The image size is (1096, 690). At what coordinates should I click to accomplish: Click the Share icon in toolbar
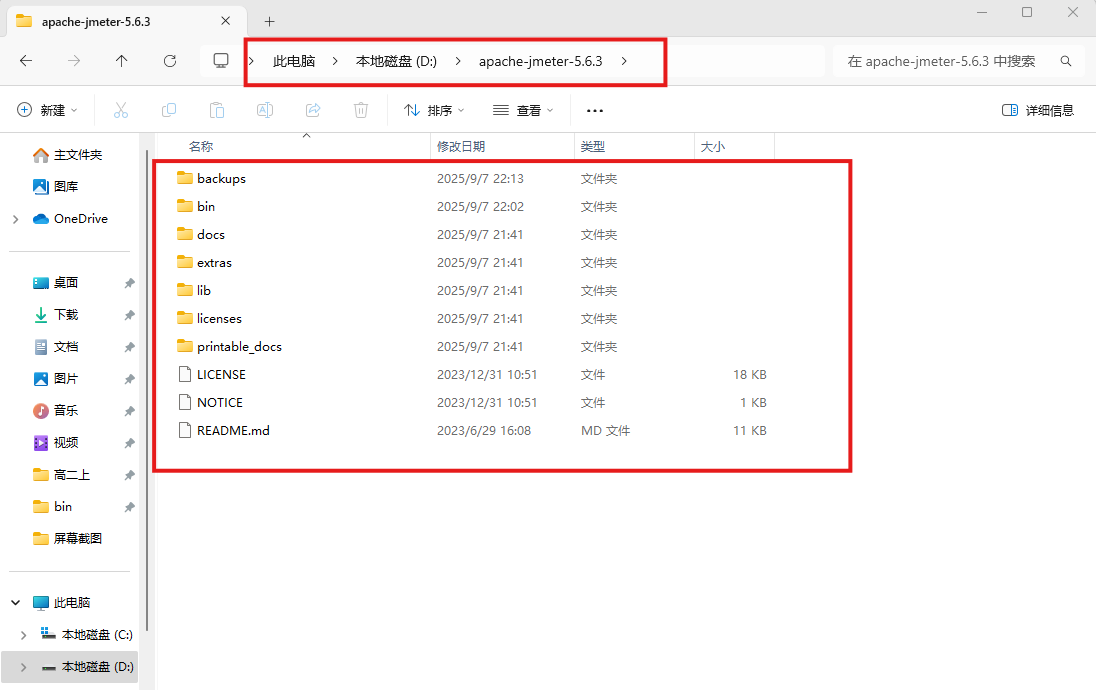pyautogui.click(x=313, y=110)
